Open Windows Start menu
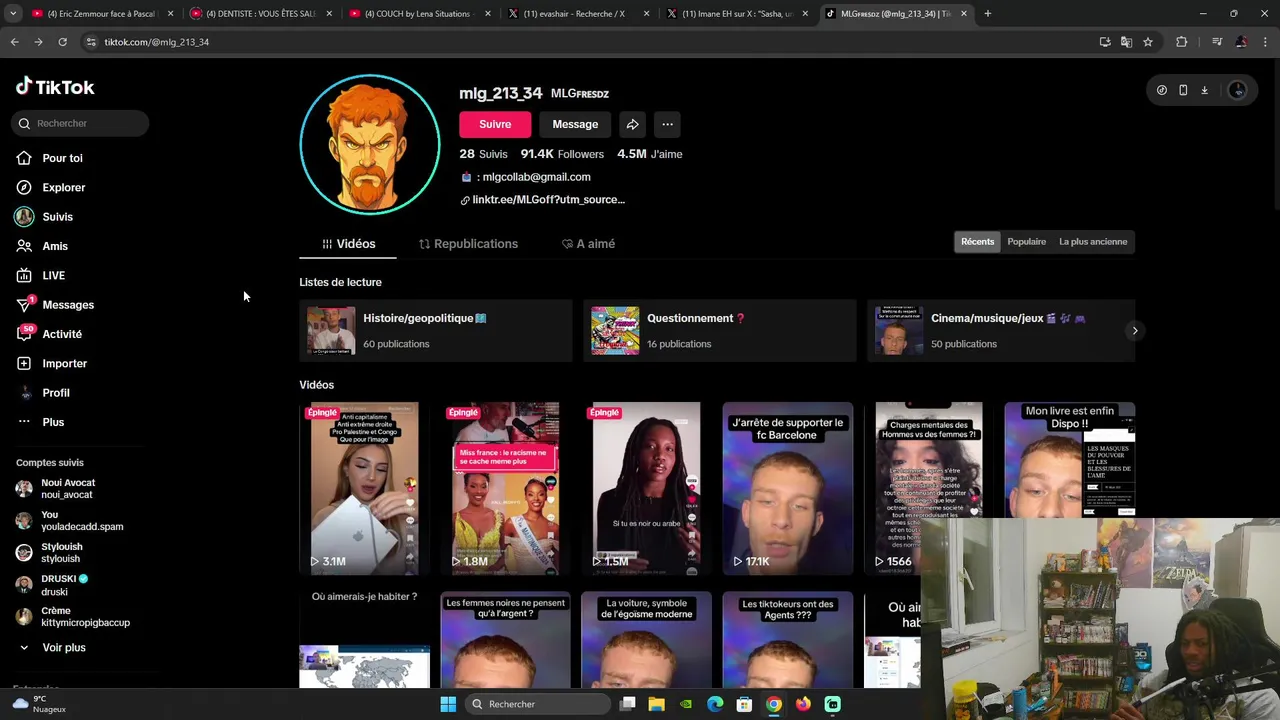Image resolution: width=1280 pixels, height=720 pixels. [448, 704]
